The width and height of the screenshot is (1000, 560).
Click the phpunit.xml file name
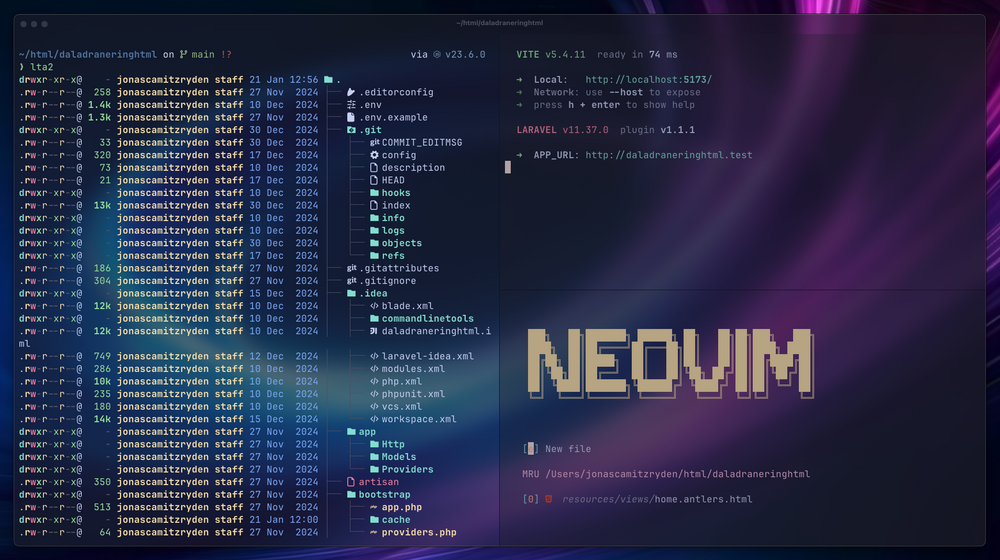pos(413,394)
